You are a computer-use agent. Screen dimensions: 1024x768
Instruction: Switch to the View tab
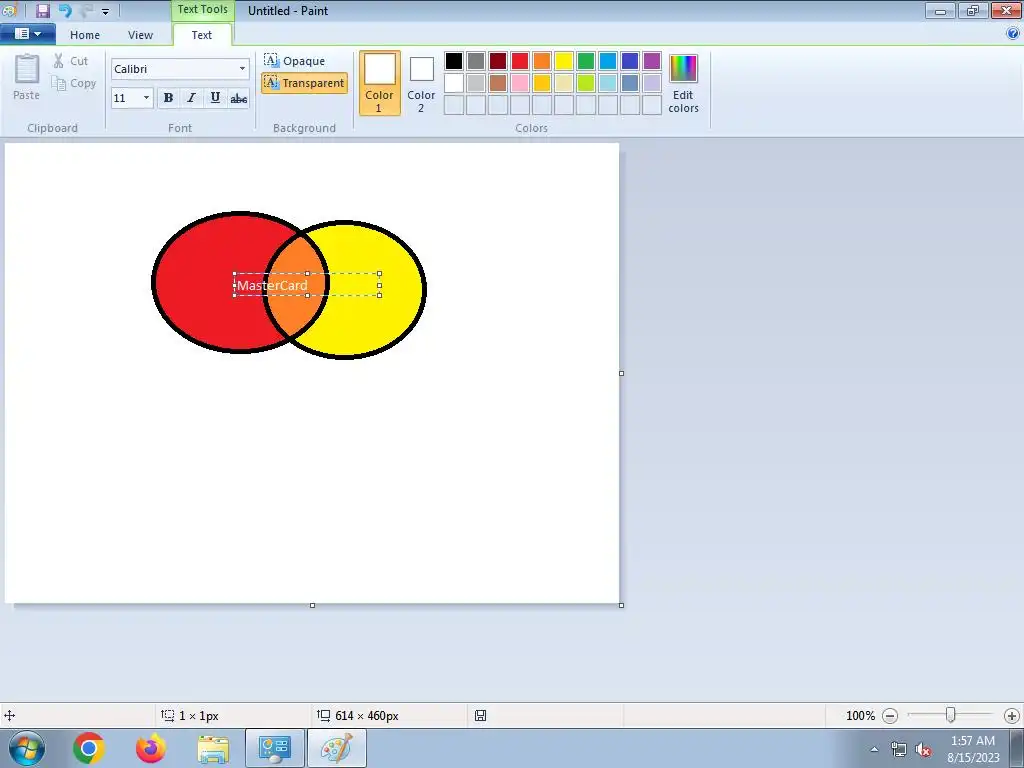click(x=140, y=35)
